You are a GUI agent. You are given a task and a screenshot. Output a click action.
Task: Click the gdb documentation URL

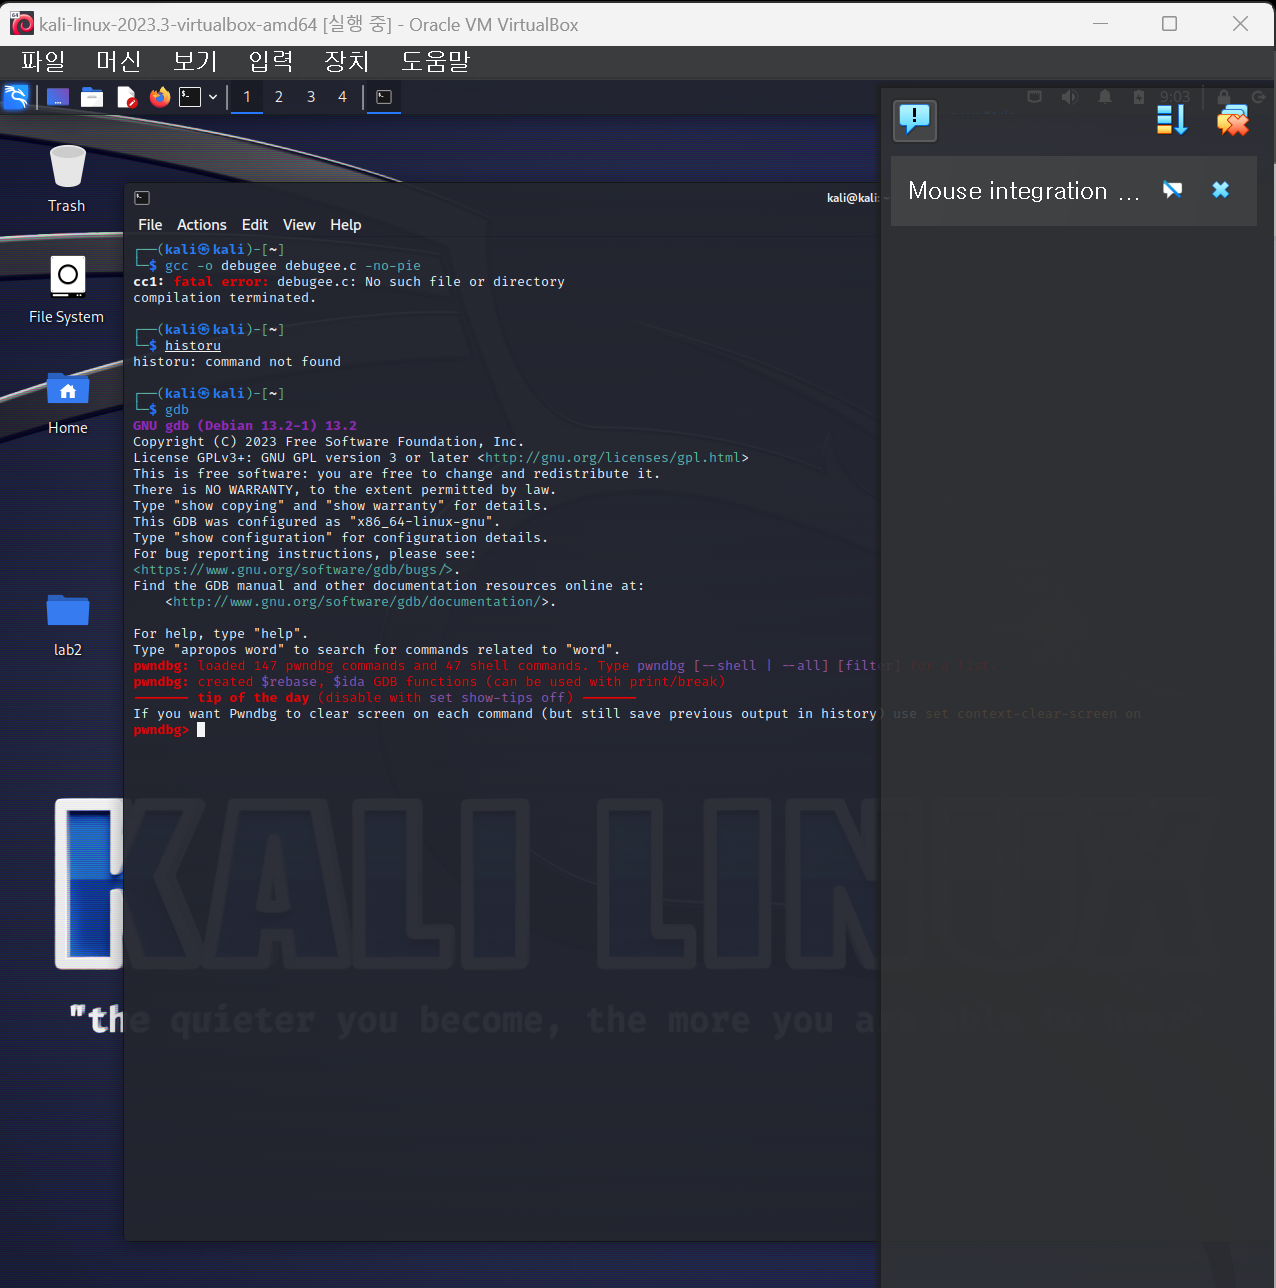(358, 602)
